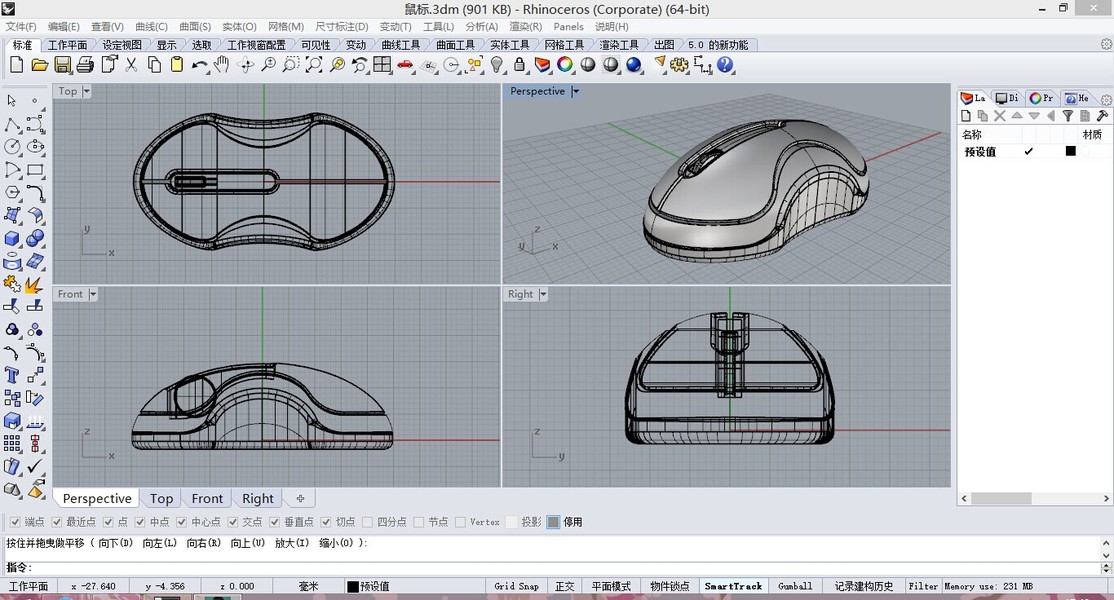Switch to the 曲线工具 toolbar tab
The height and width of the screenshot is (600, 1114).
pyautogui.click(x=401, y=45)
